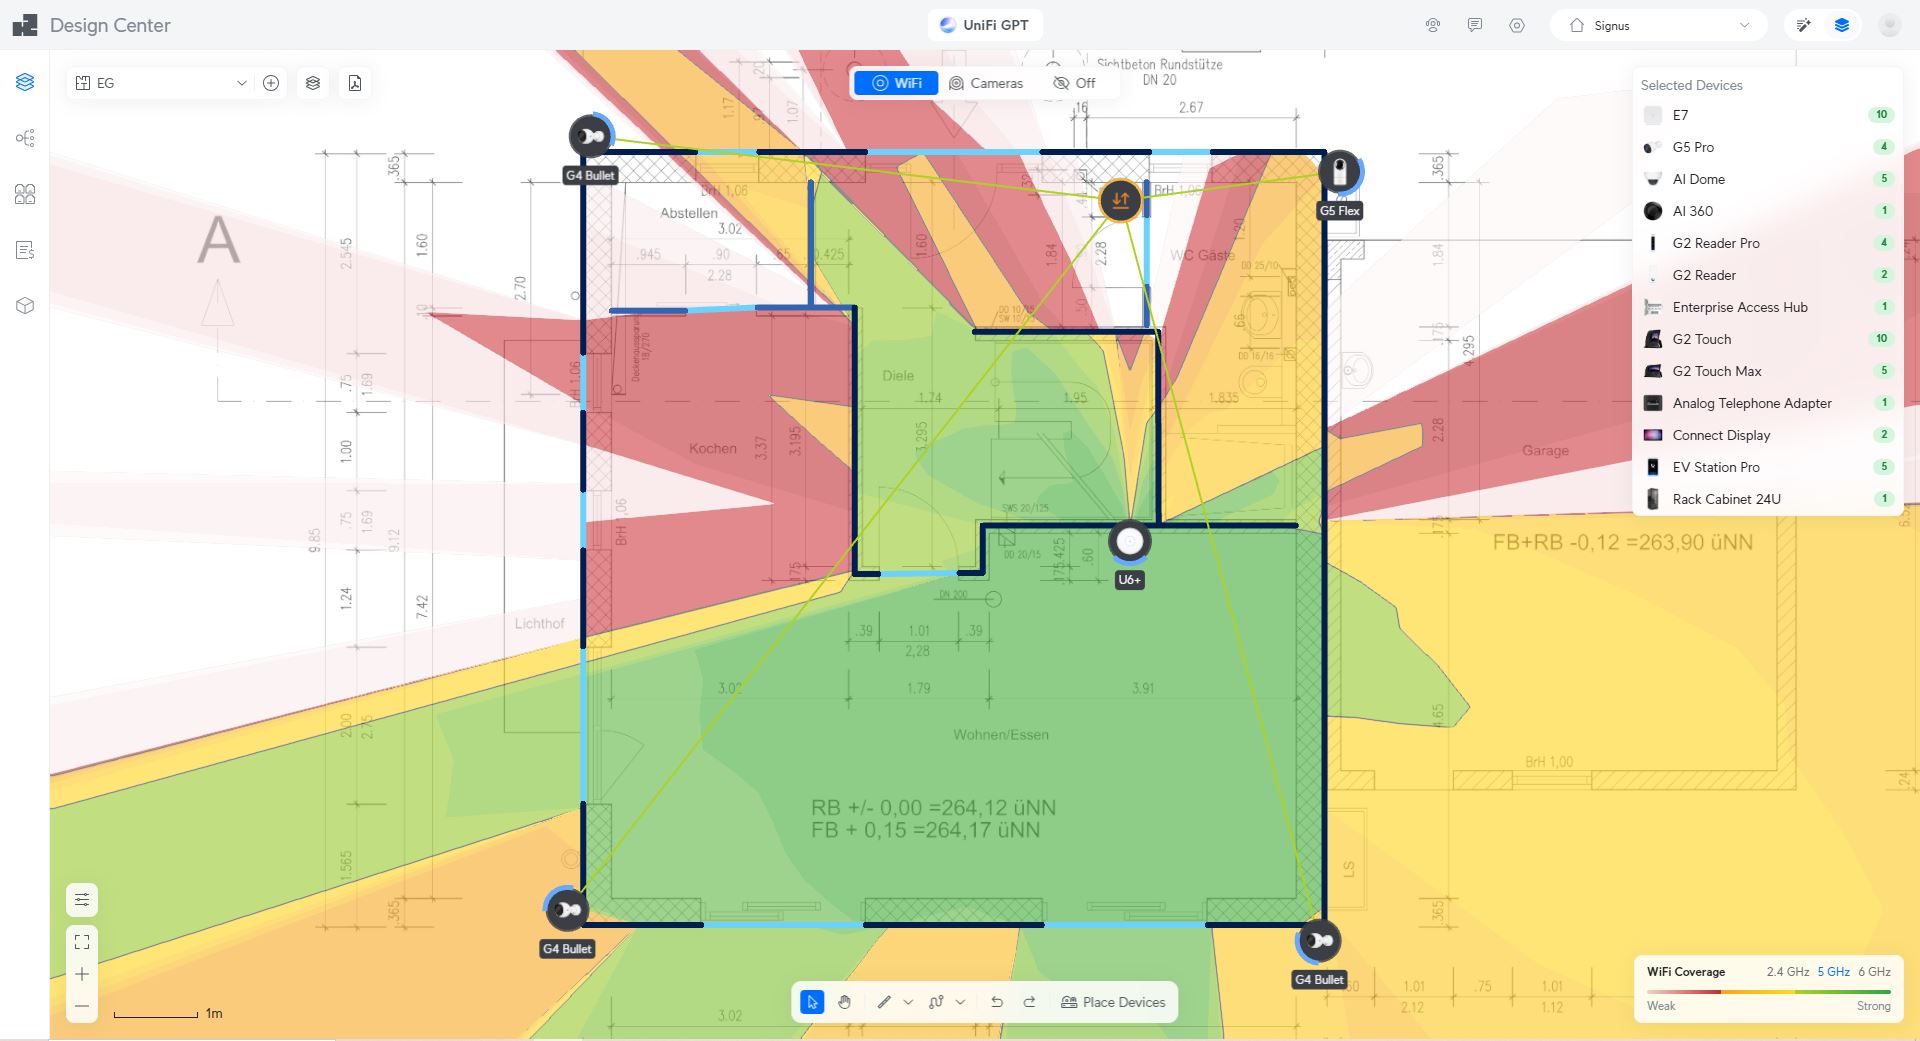Expand the pencil tool options chevron

click(x=908, y=1002)
